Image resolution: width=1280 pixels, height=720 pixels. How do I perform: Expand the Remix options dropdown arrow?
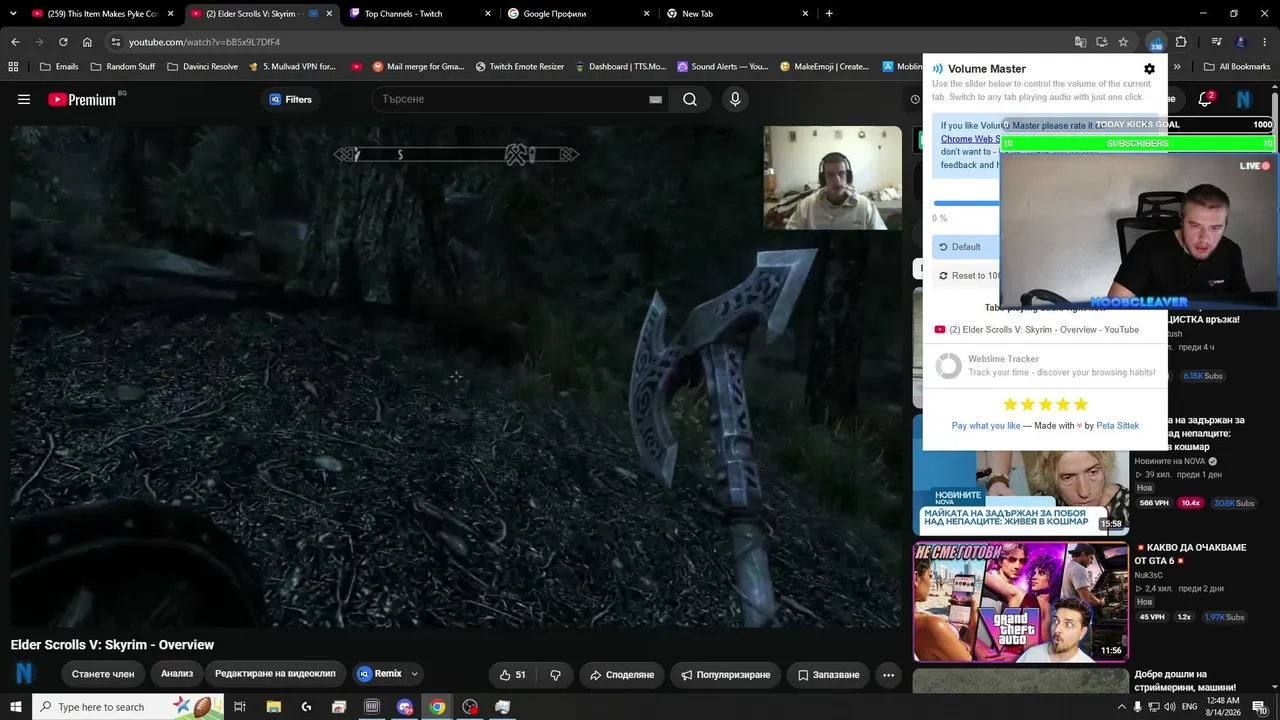click(x=415, y=675)
